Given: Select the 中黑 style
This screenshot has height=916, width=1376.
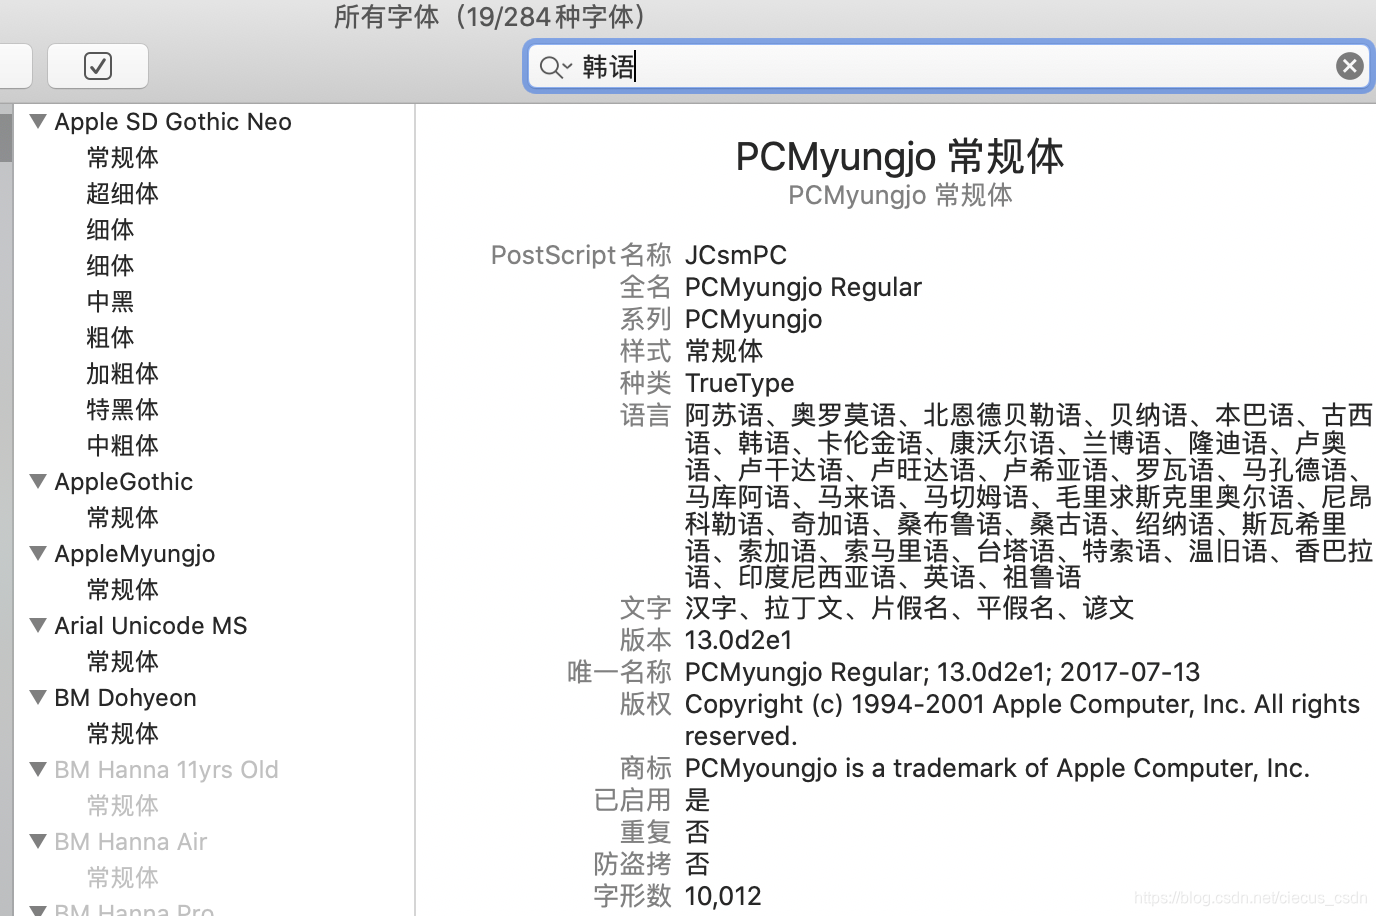Looking at the screenshot, I should (x=110, y=302).
